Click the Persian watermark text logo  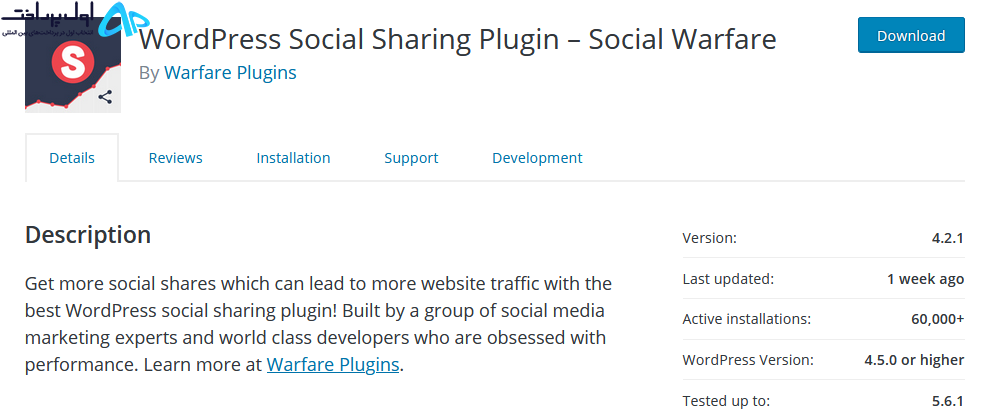coord(47,18)
